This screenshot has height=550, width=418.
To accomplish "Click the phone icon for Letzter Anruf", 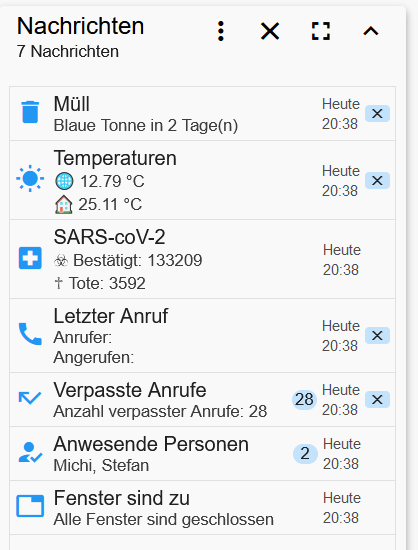I will pos(30,334).
